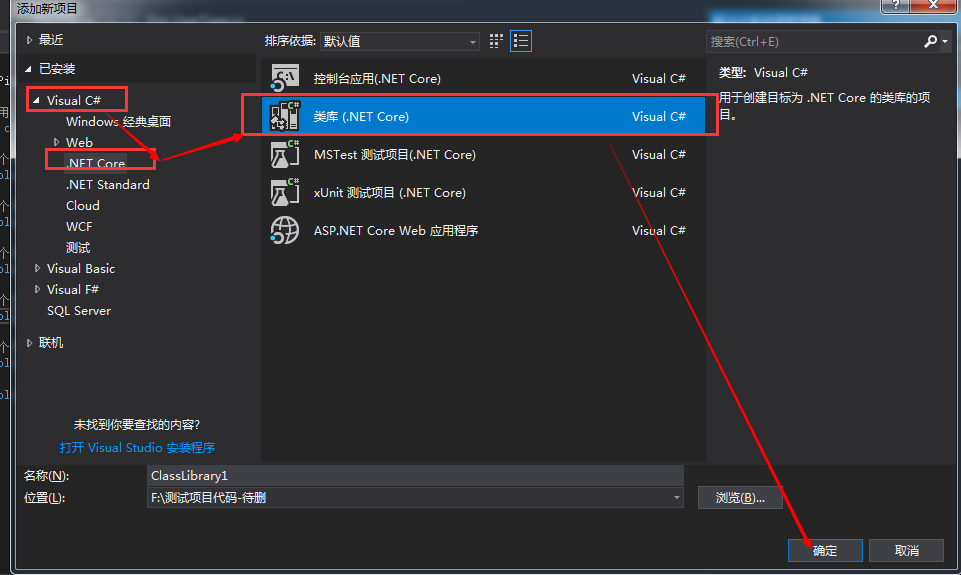This screenshot has height=575, width=961.
Task: Click the Class Library (.NET Core) template icon
Action: (285, 116)
